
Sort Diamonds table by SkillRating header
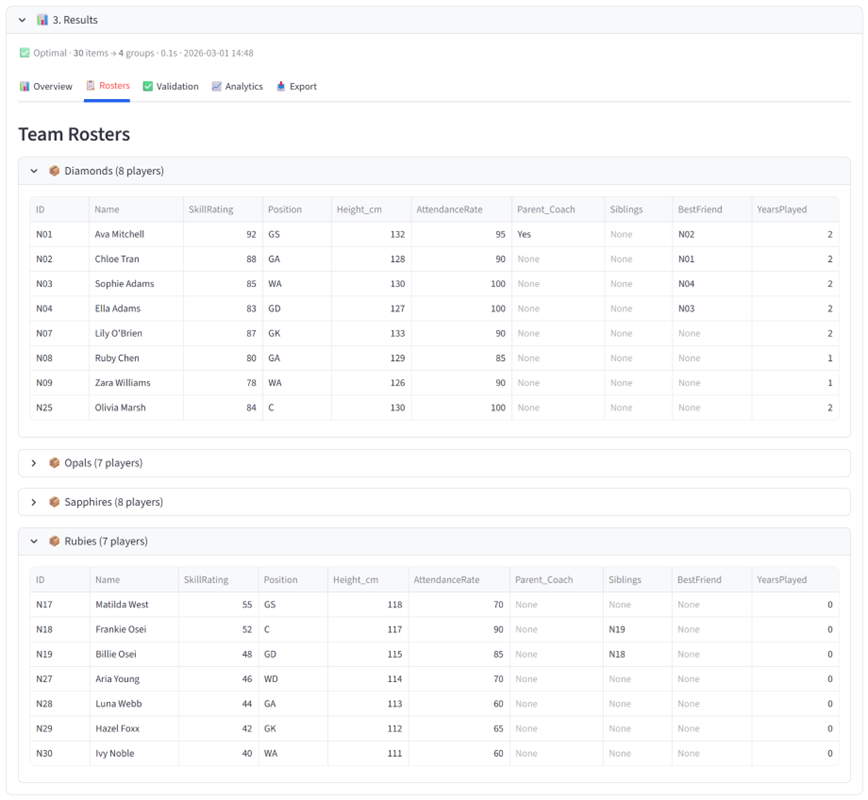(x=211, y=210)
